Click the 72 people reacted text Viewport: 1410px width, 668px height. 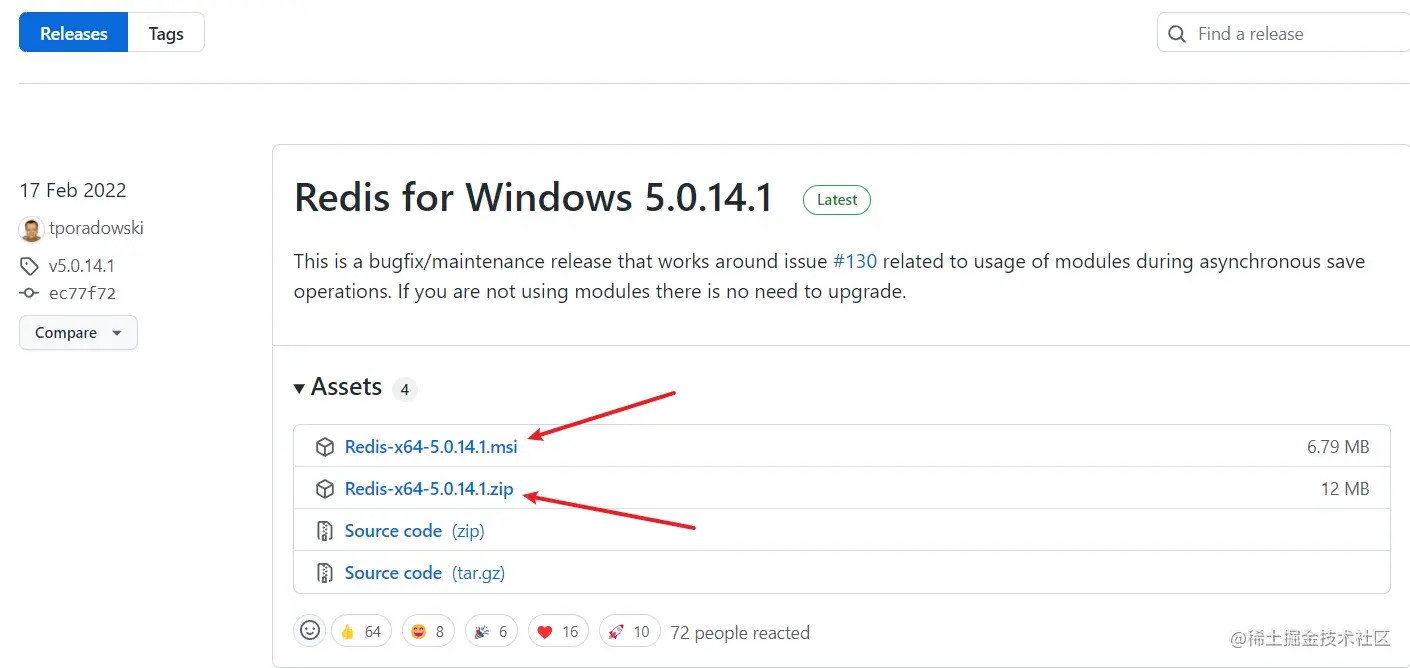[740, 633]
